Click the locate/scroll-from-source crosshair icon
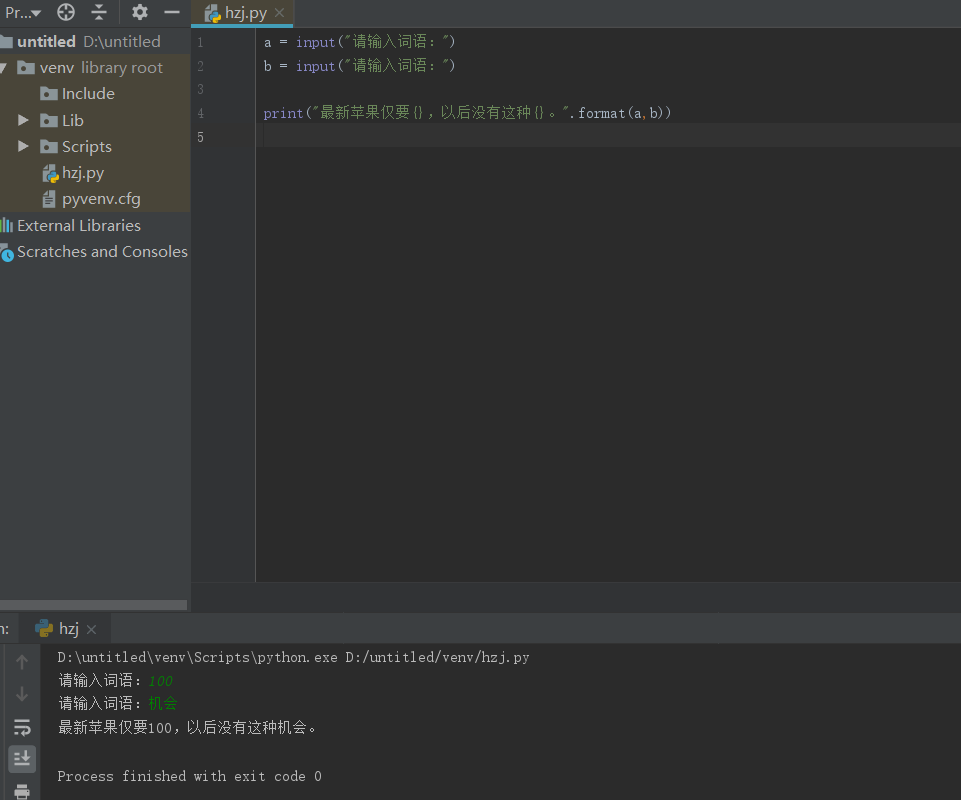 (x=66, y=12)
